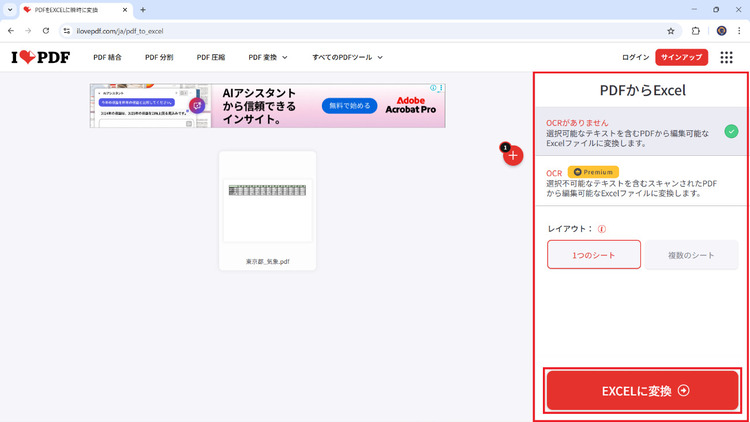This screenshot has height=422, width=750.
Task: Open the browser extensions puzzle icon
Action: (696, 31)
